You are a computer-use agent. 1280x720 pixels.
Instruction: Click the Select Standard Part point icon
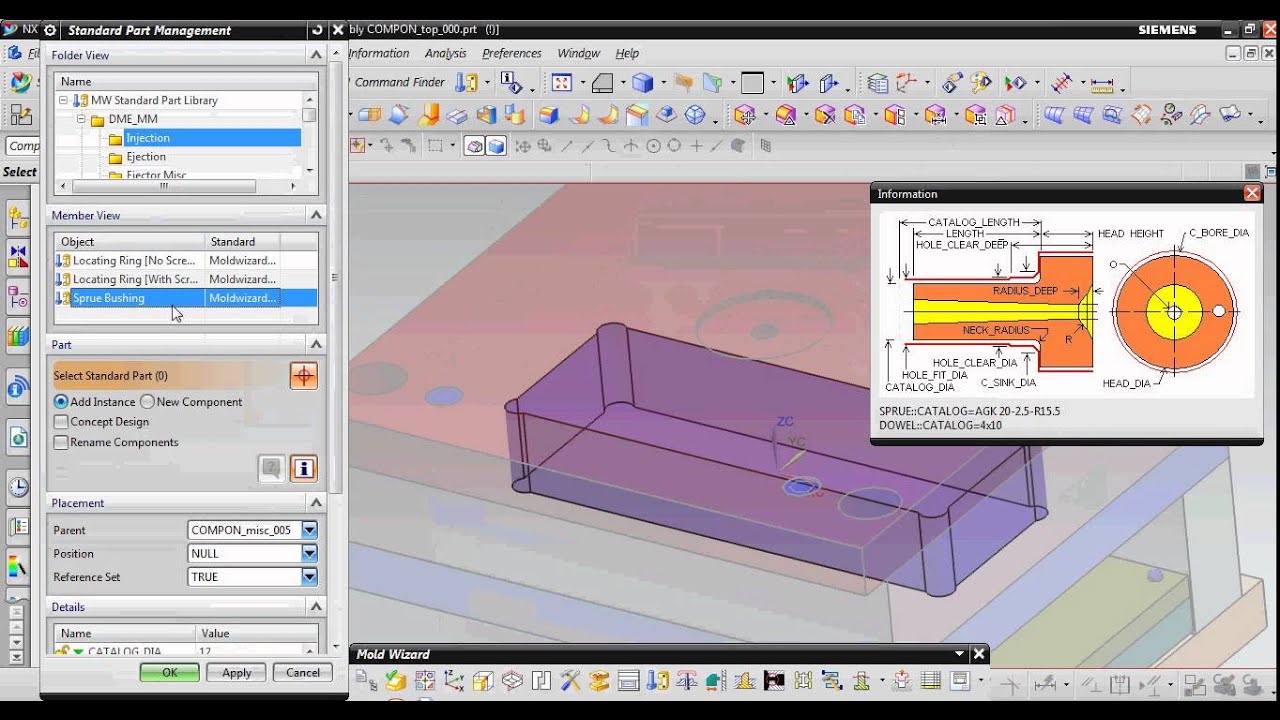click(304, 376)
